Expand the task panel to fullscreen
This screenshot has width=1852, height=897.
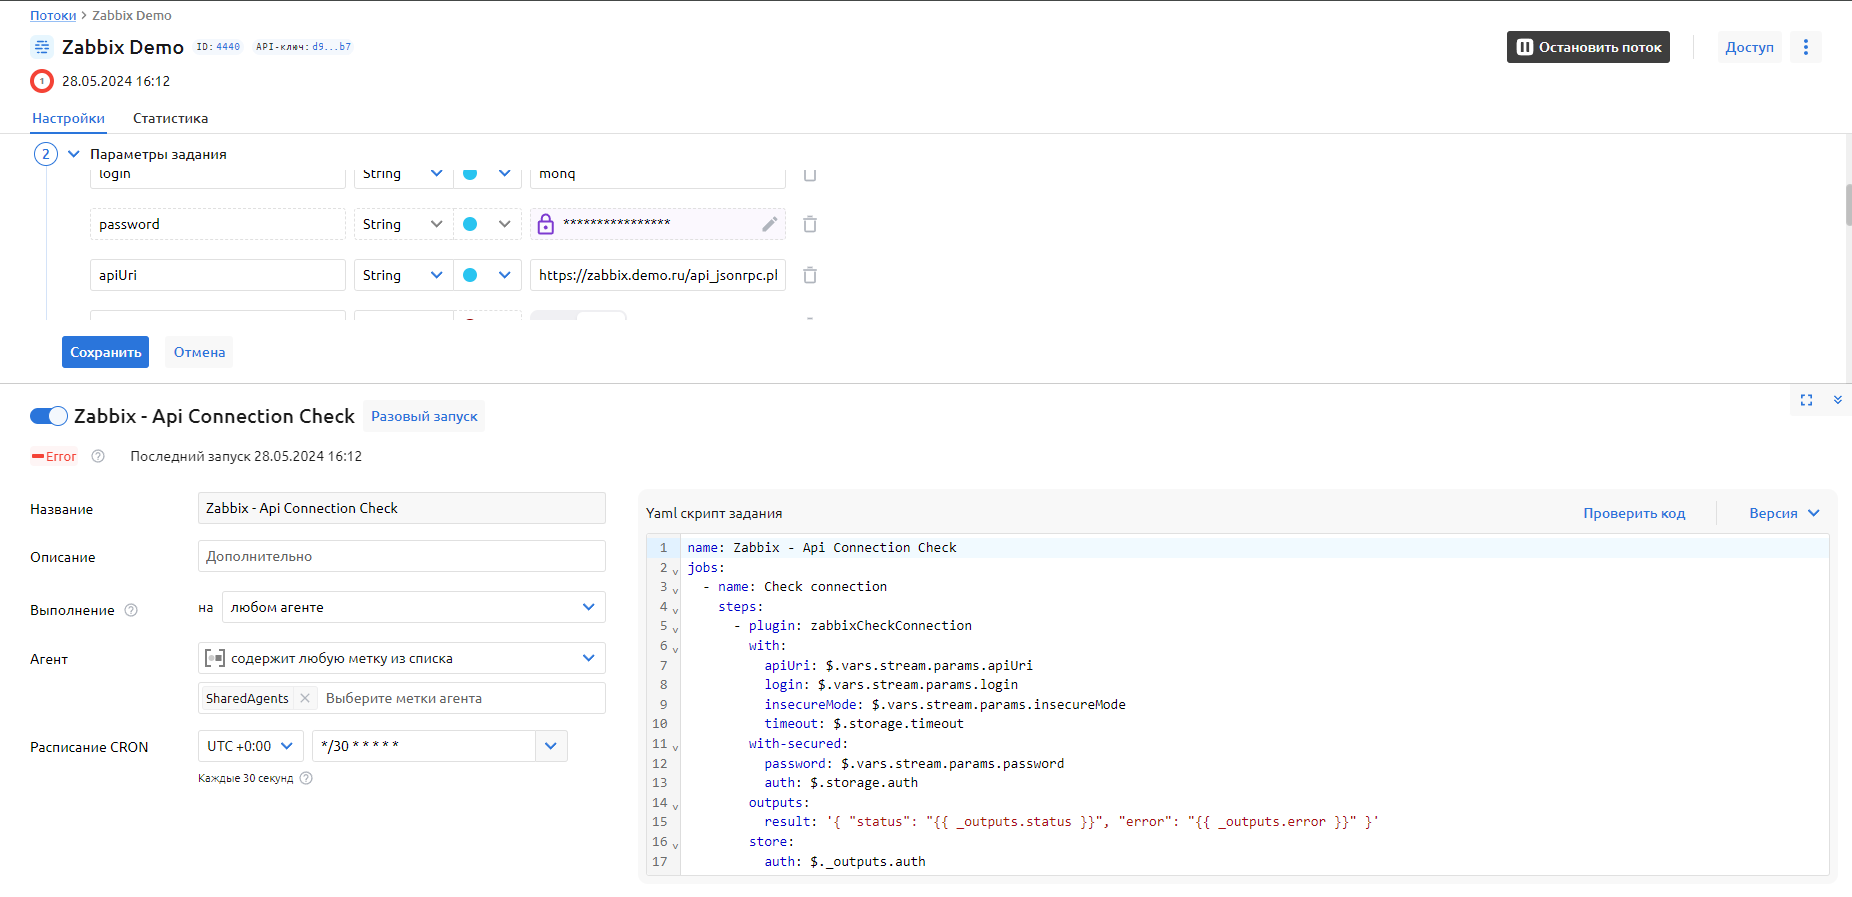[1806, 400]
